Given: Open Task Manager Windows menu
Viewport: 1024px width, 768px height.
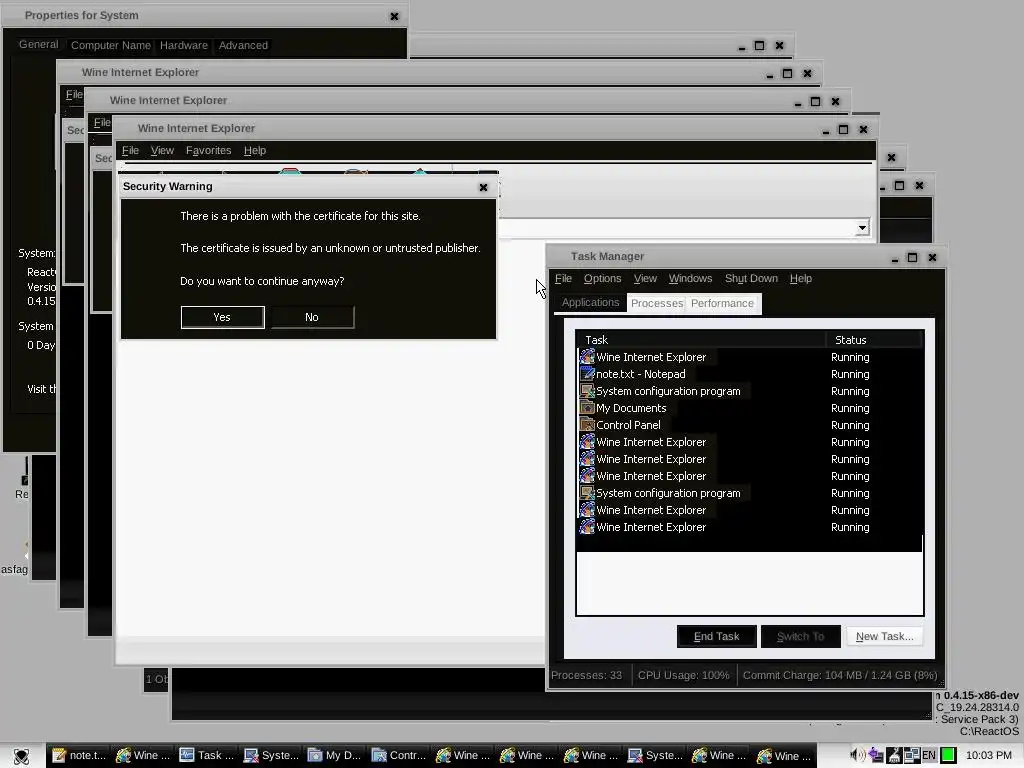Looking at the screenshot, I should click(x=690, y=279).
